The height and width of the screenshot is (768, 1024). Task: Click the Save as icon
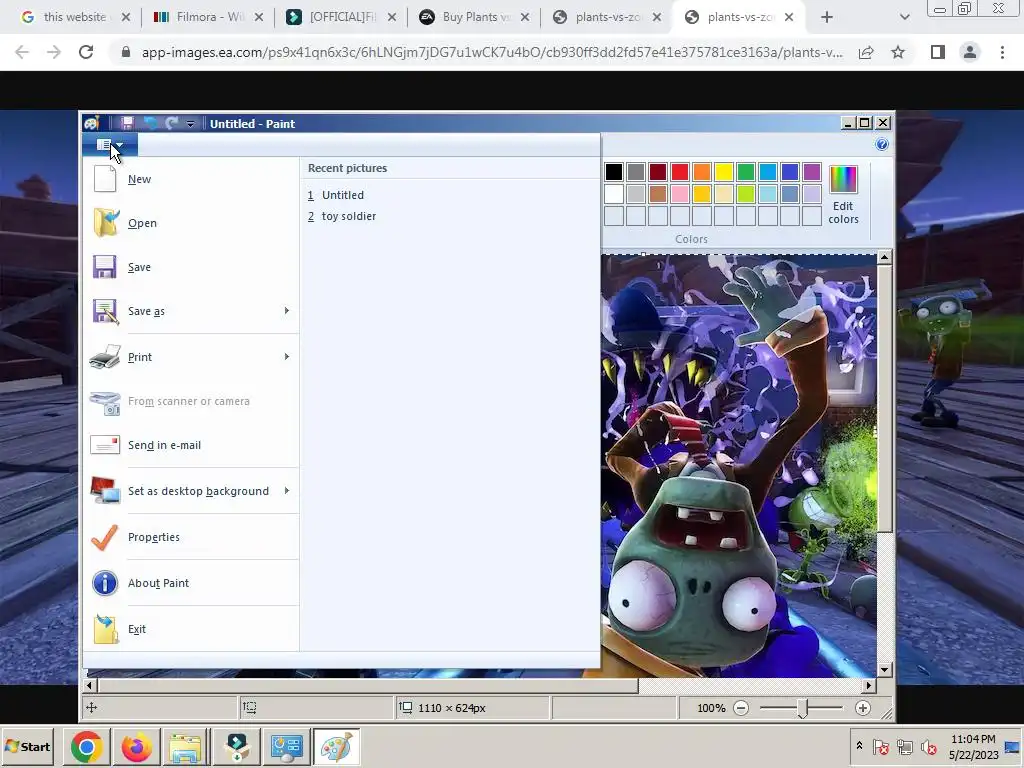pos(104,312)
